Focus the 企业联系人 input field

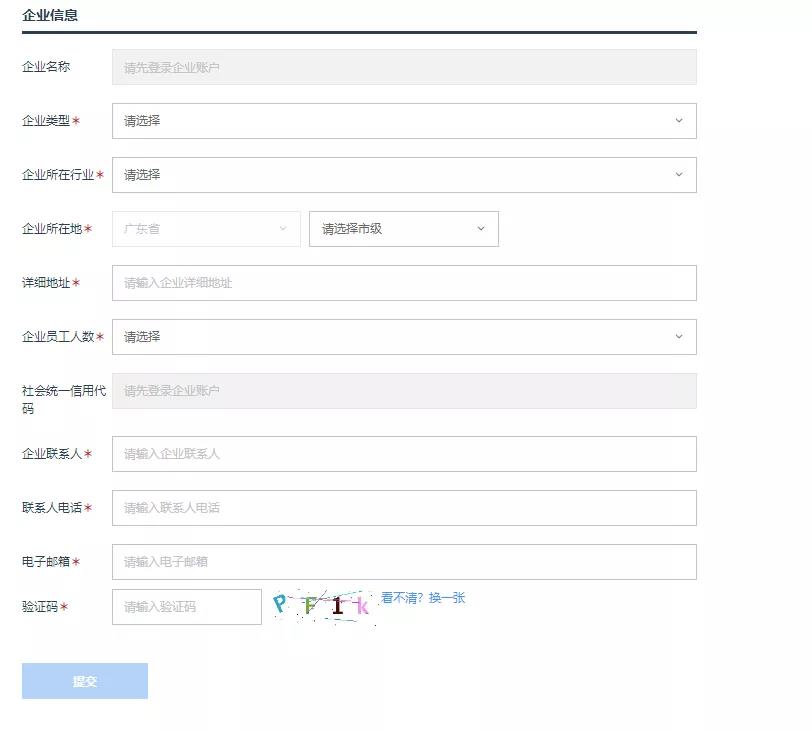pyautogui.click(x=404, y=454)
